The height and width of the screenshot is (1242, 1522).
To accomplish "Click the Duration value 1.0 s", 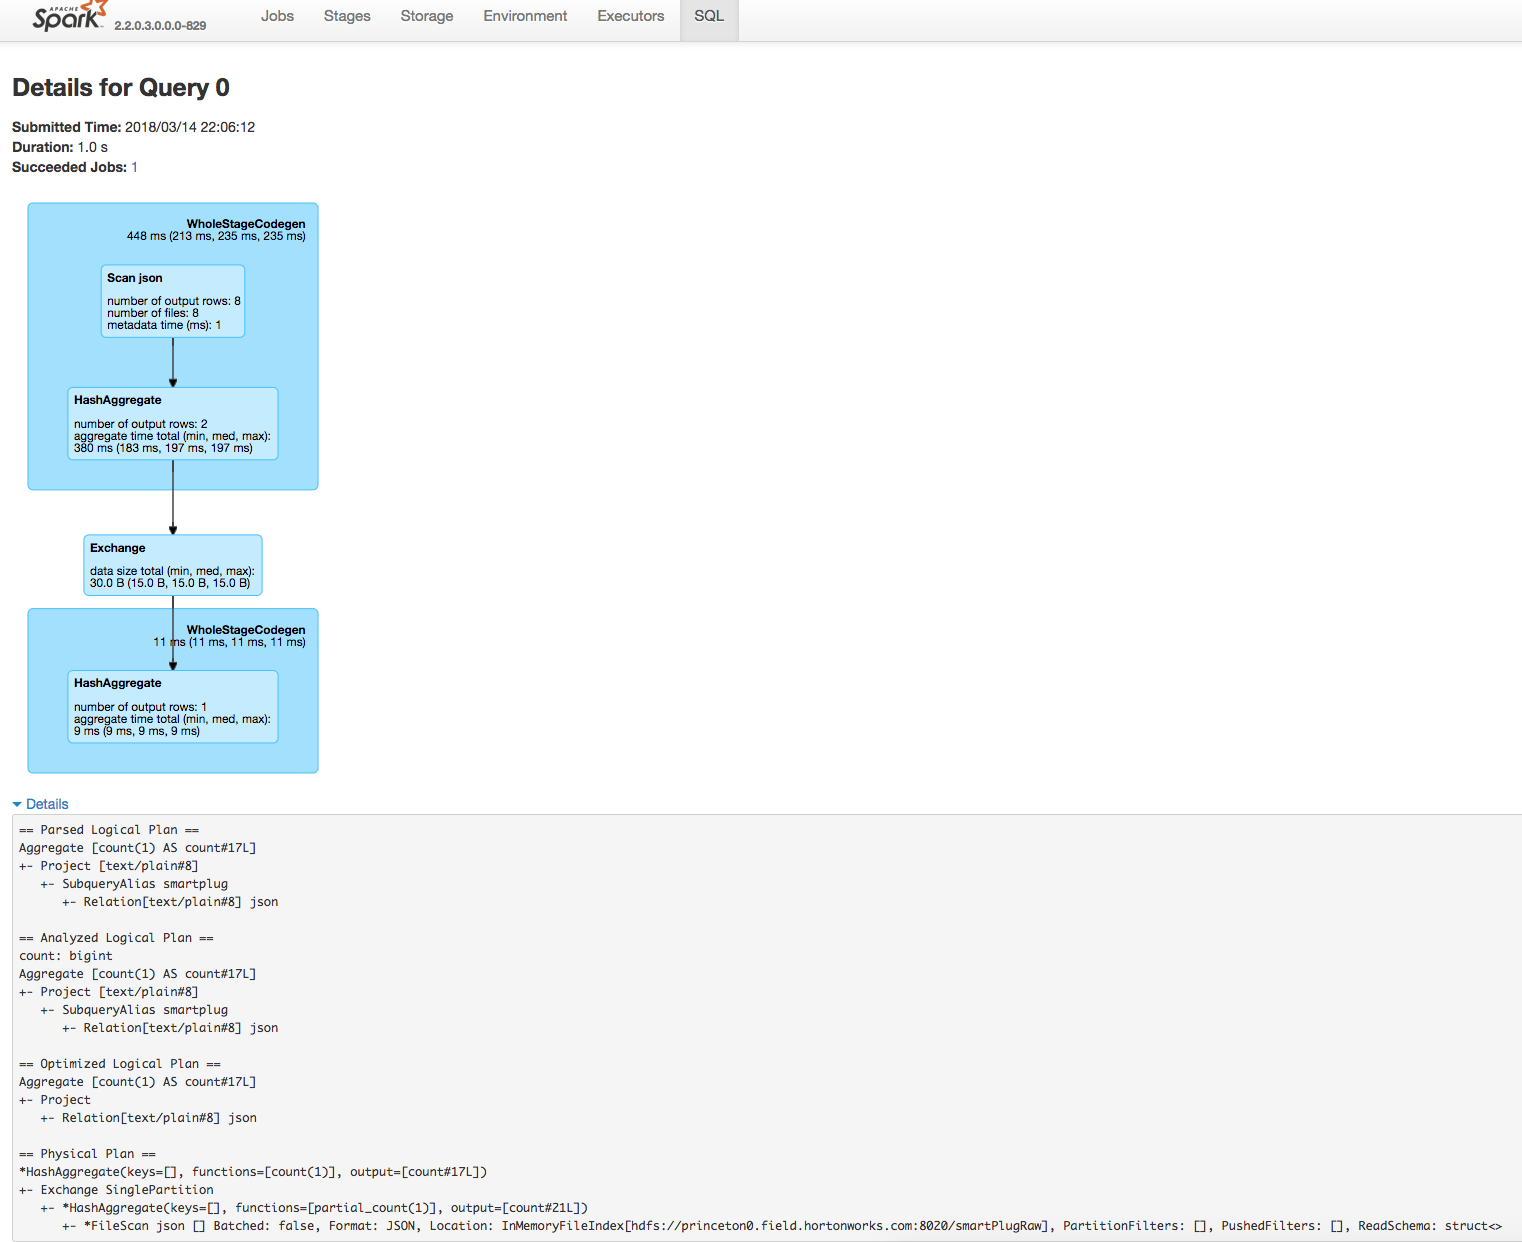I will (92, 147).
